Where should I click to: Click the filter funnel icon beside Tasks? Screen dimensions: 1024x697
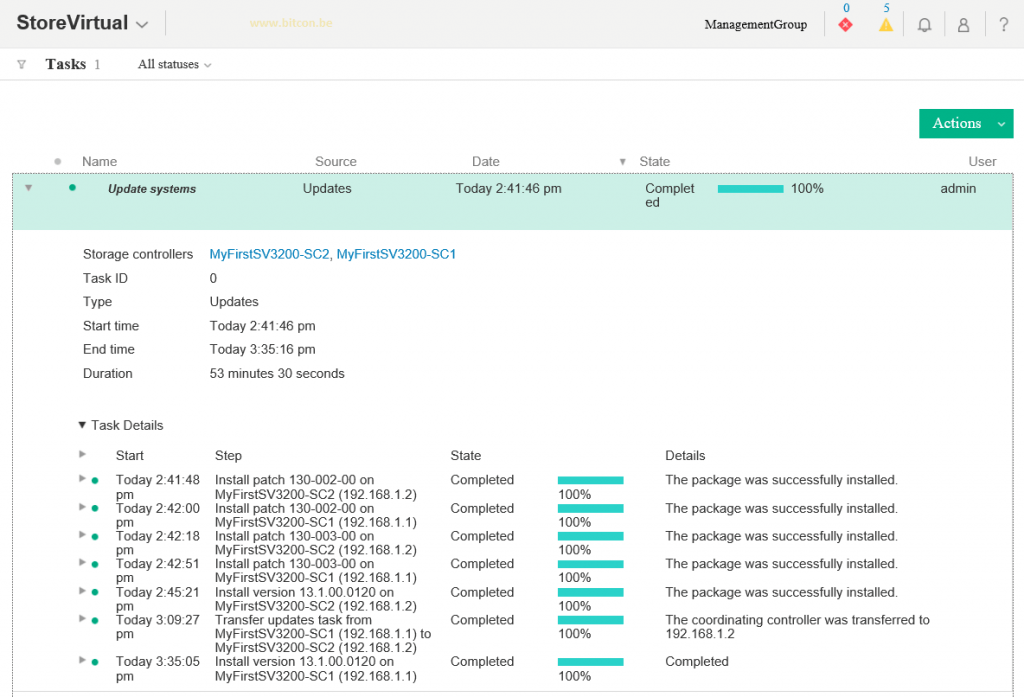(22, 64)
